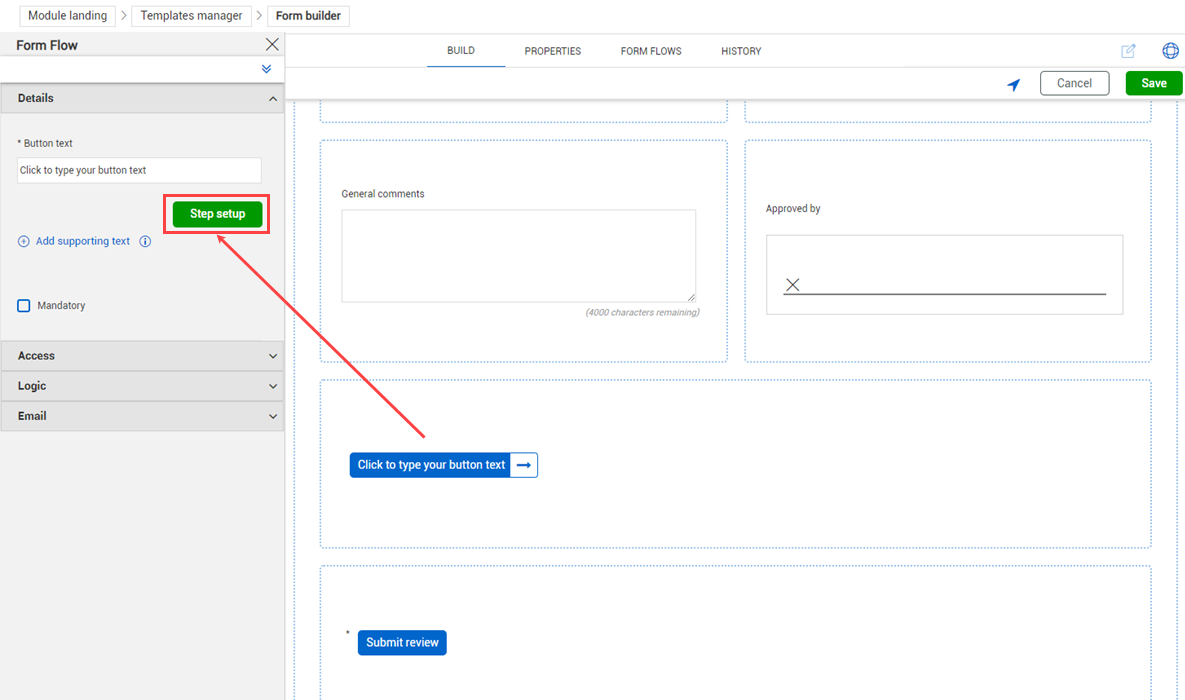Expand the Email section
This screenshot has width=1185, height=700.
coord(273,416)
